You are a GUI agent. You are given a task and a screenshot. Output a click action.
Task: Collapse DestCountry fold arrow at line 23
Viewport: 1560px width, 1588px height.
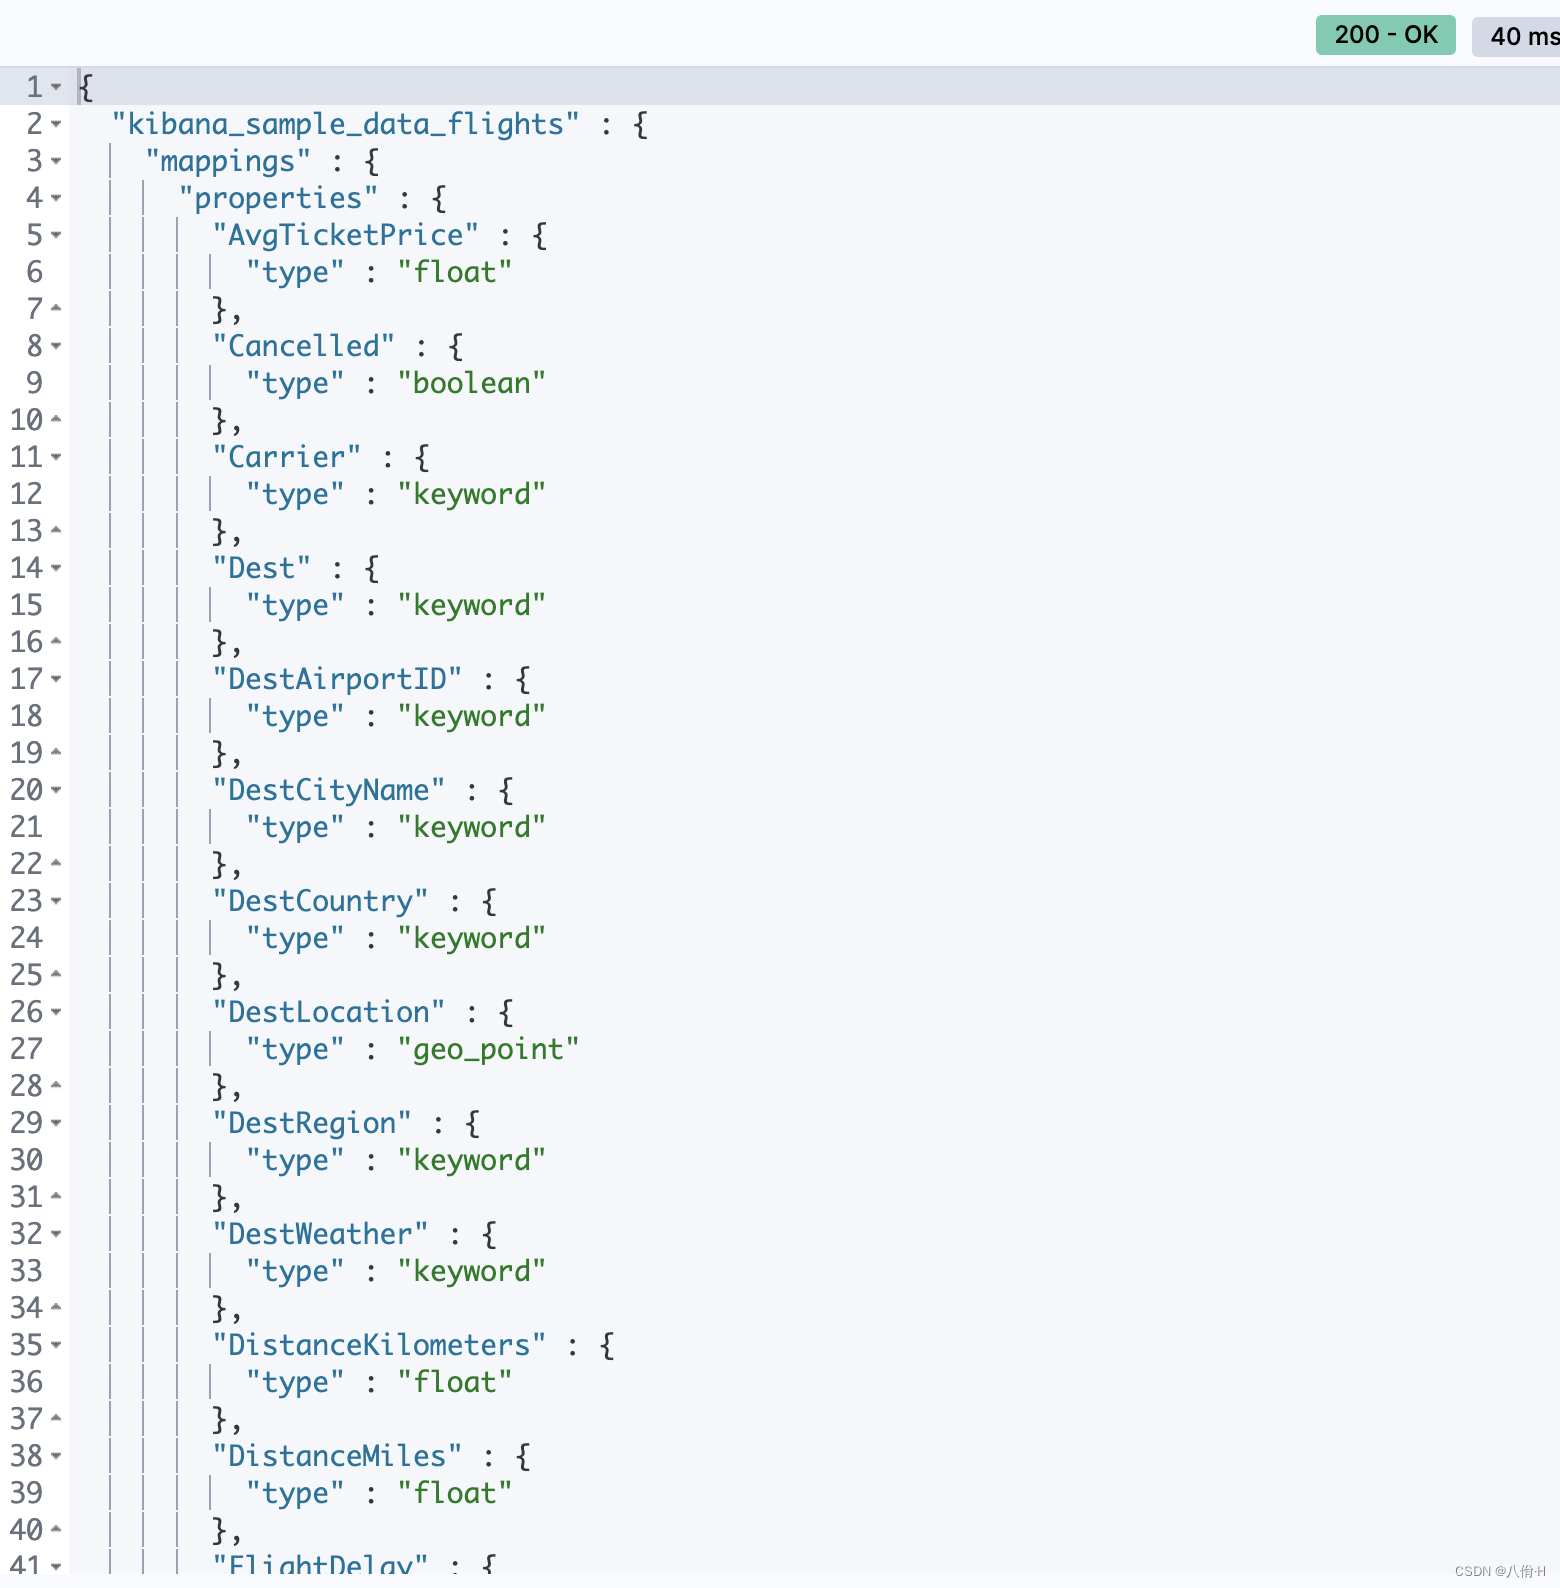[56, 901]
